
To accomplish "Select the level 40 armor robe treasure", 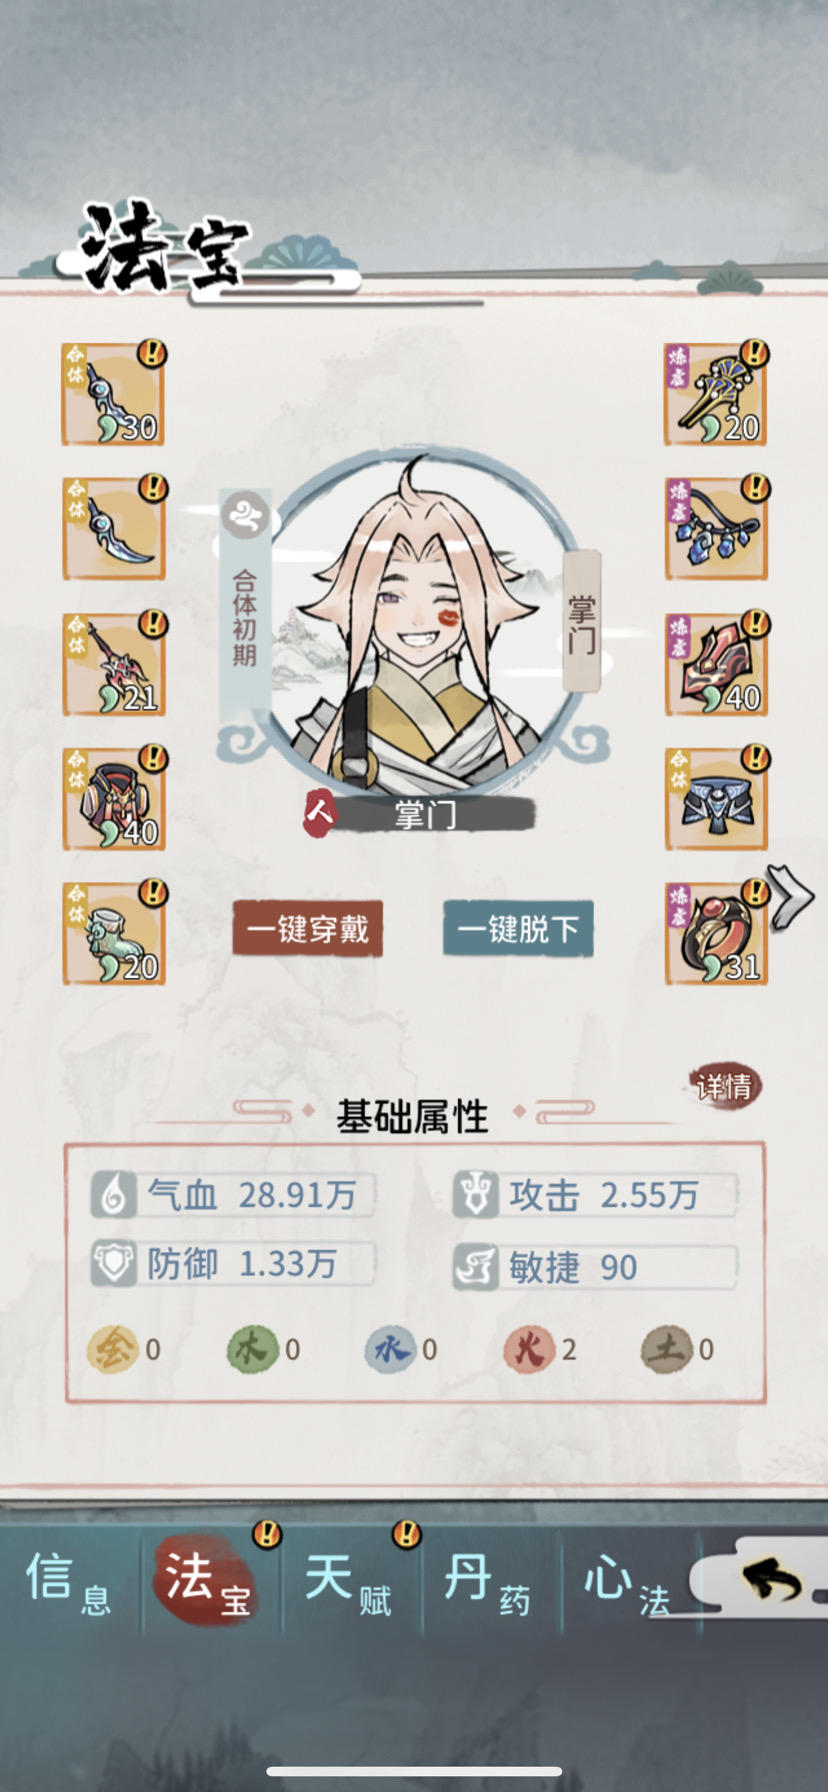I will (113, 799).
